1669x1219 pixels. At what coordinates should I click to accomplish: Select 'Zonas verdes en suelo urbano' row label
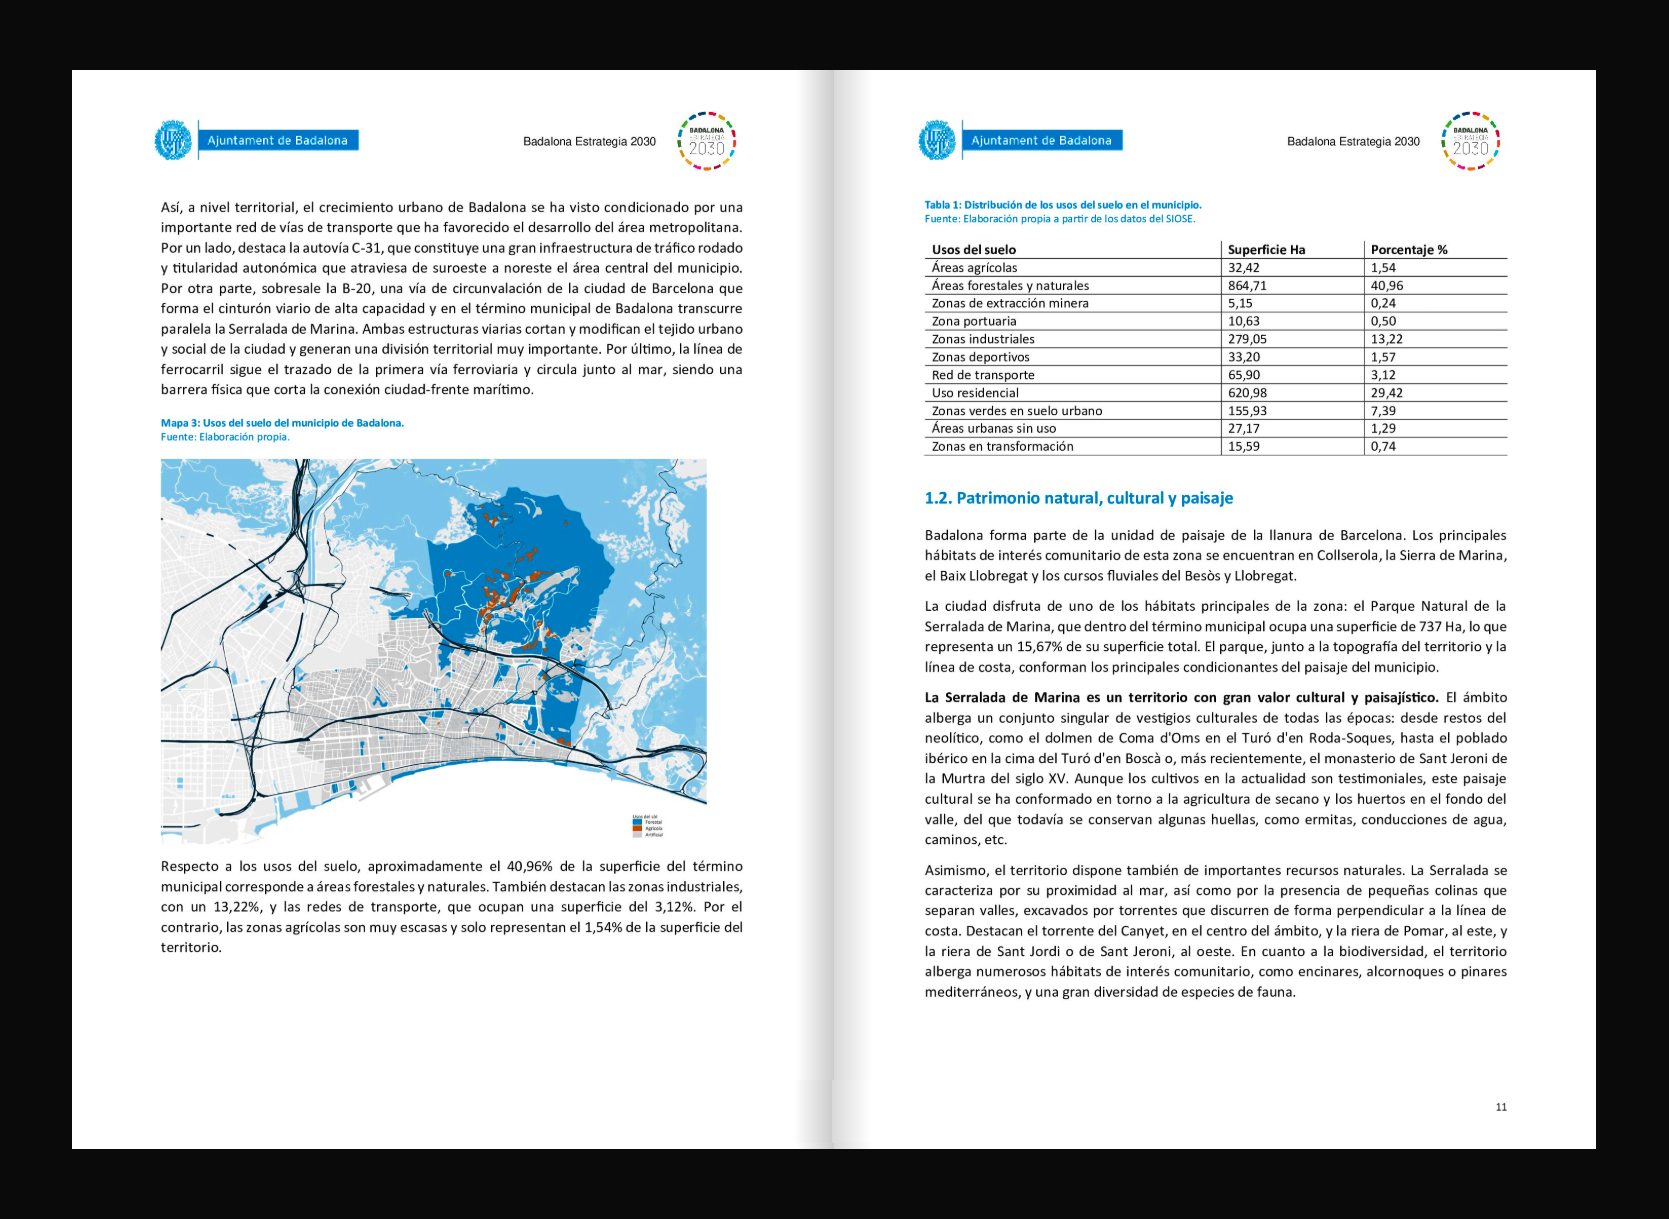(x=1017, y=412)
